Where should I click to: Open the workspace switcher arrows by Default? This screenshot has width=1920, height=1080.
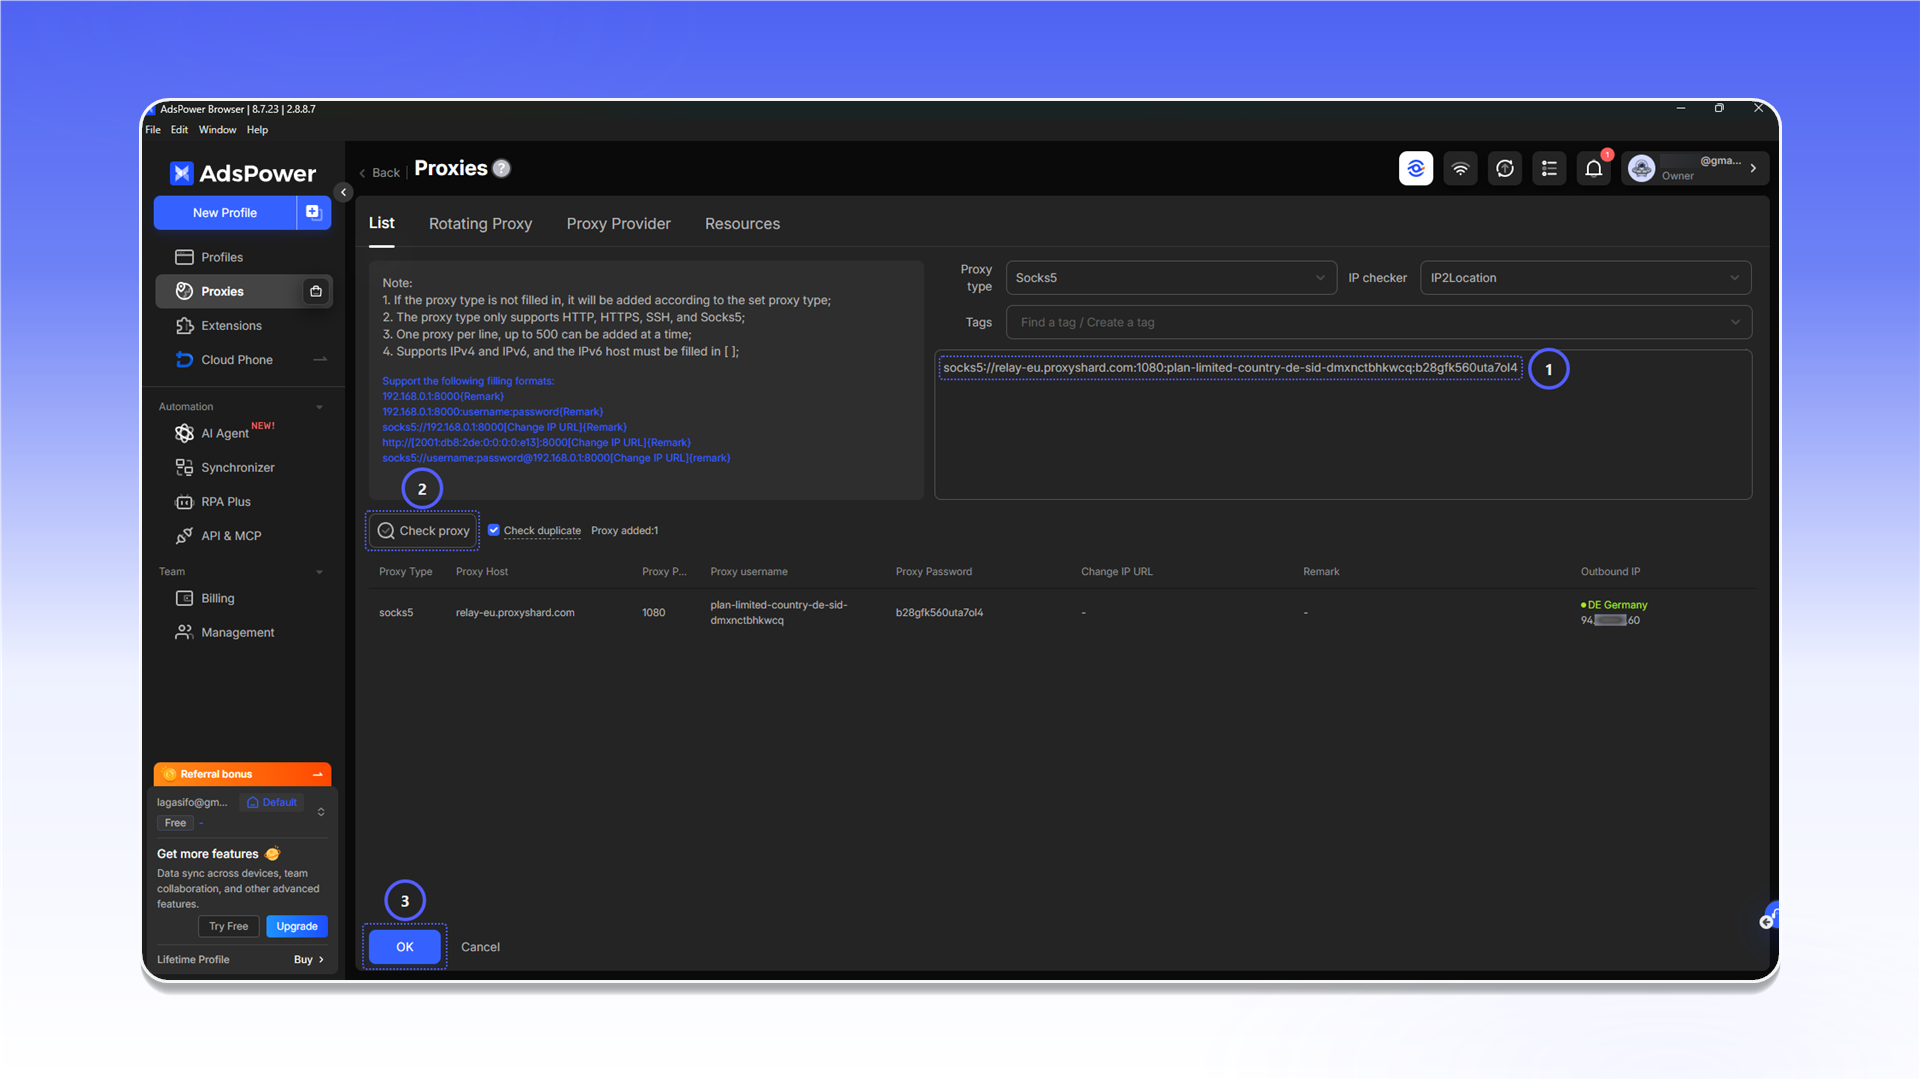pos(321,812)
